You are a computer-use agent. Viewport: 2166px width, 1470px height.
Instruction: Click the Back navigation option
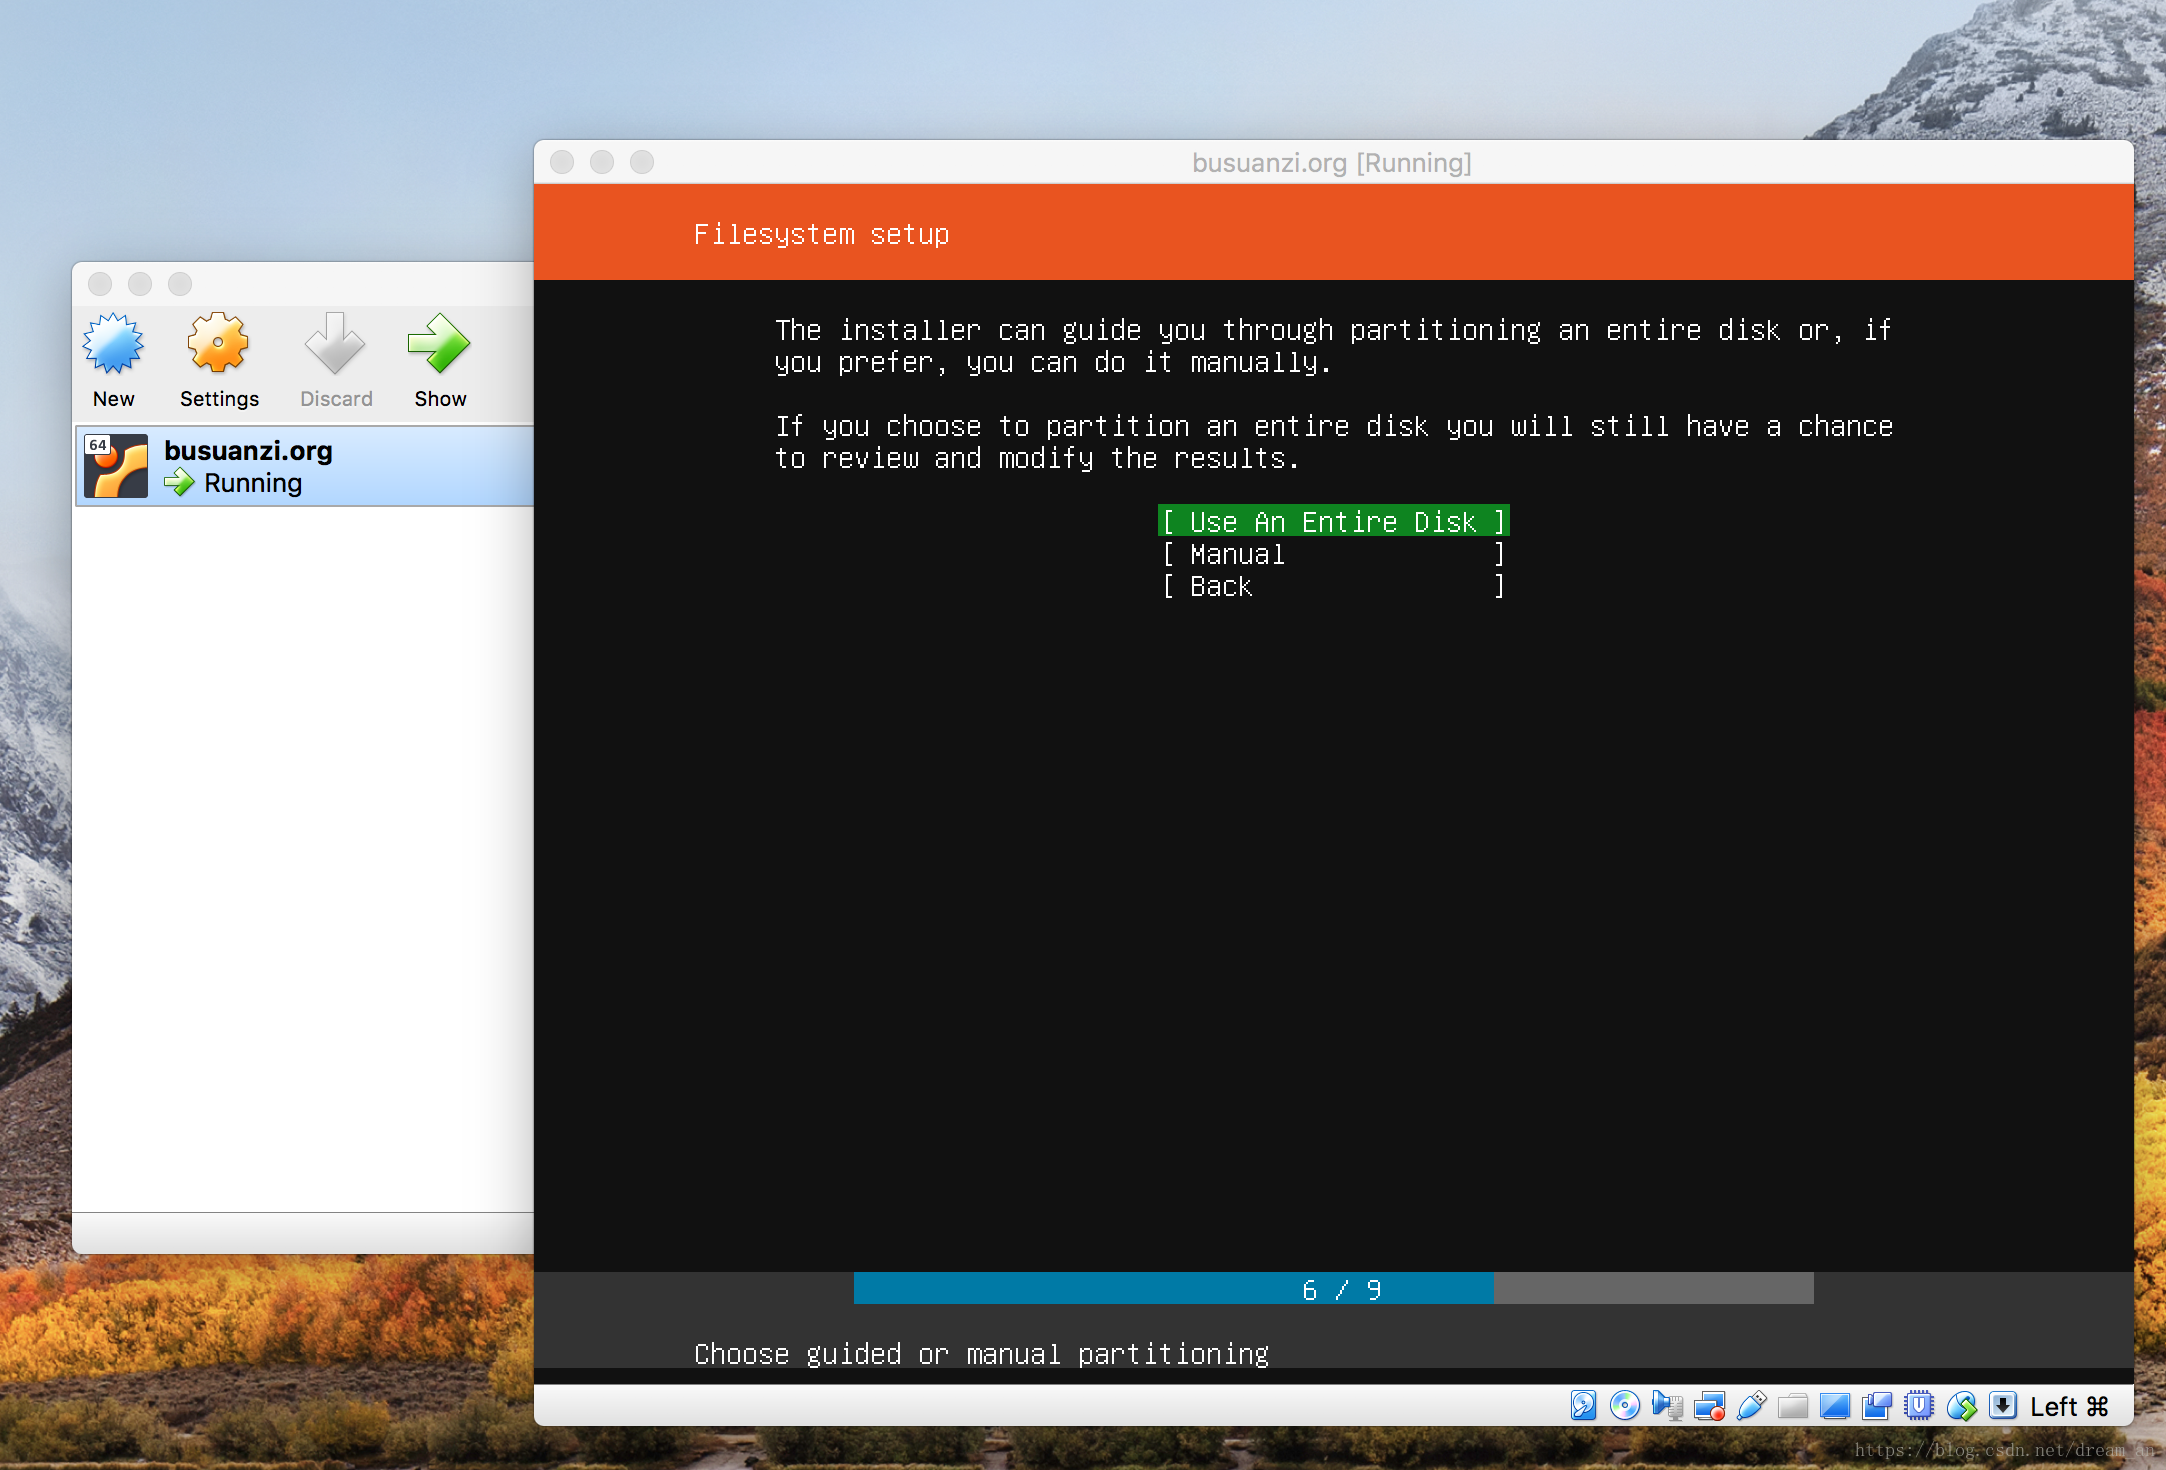(1331, 586)
